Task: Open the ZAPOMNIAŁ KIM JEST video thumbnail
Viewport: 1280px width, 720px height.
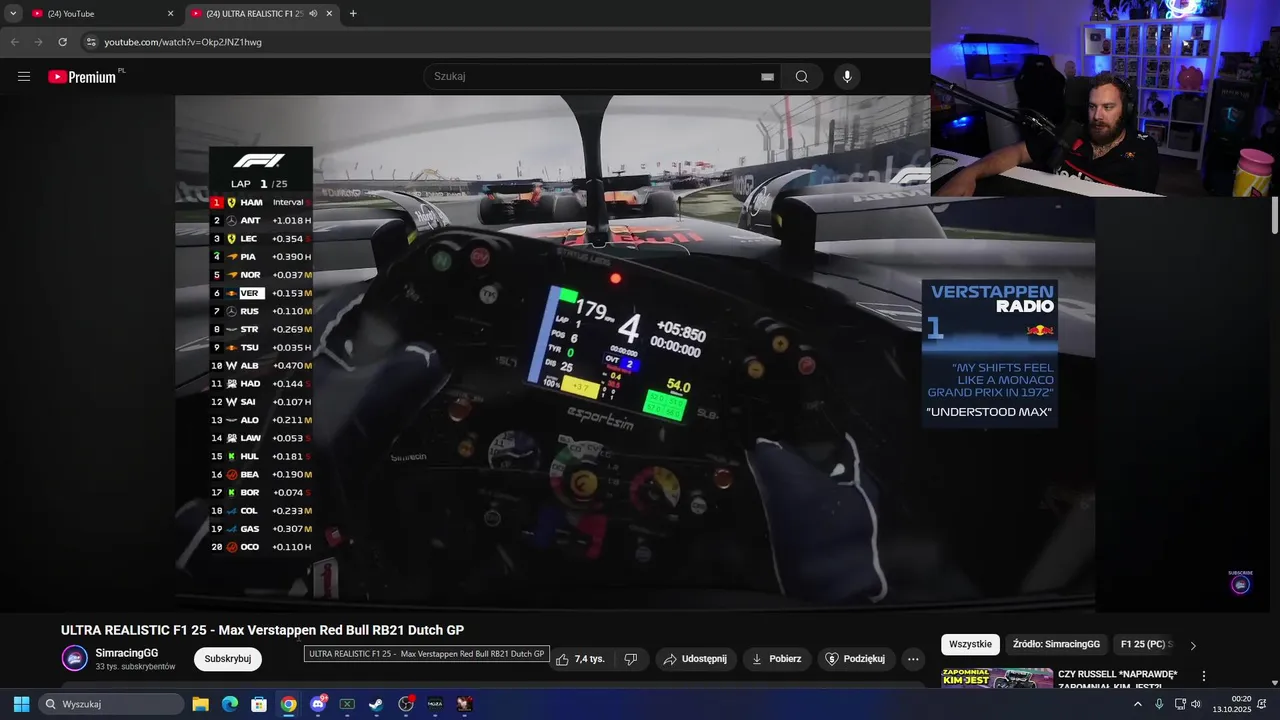Action: 997,678
